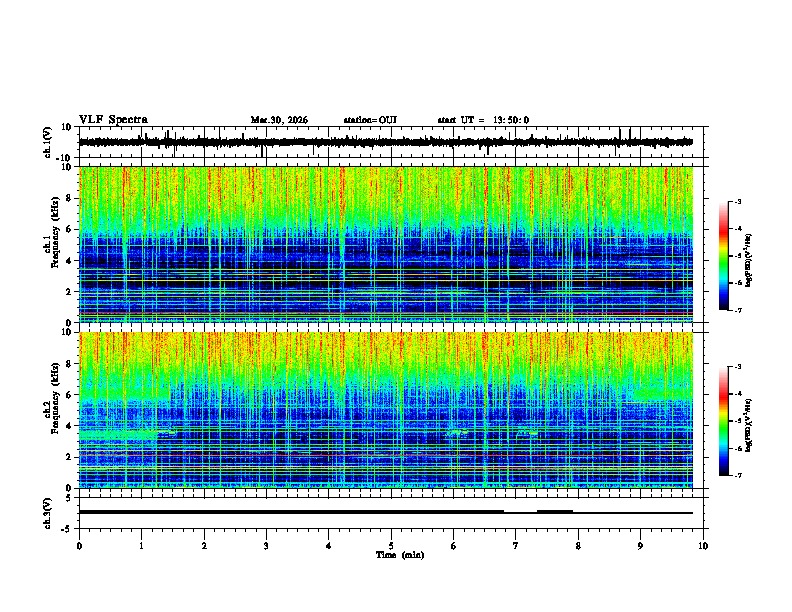The width and height of the screenshot is (792, 612).
Task: Click the ch.2 "Frequency (kHz)" axis label
Action: [x=55, y=398]
